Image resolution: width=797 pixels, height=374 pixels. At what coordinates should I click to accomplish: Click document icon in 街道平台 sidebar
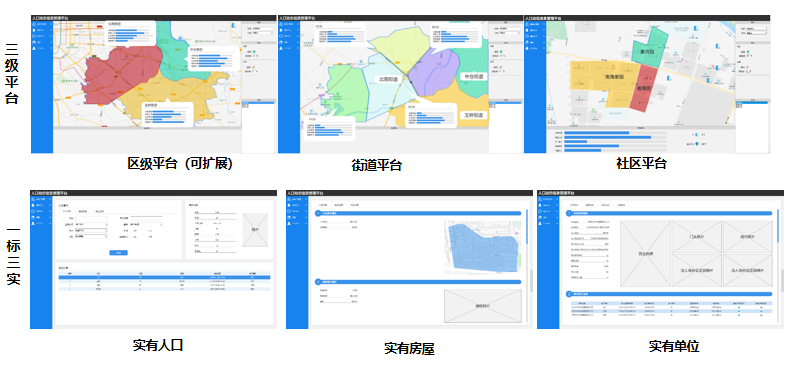(281, 30)
